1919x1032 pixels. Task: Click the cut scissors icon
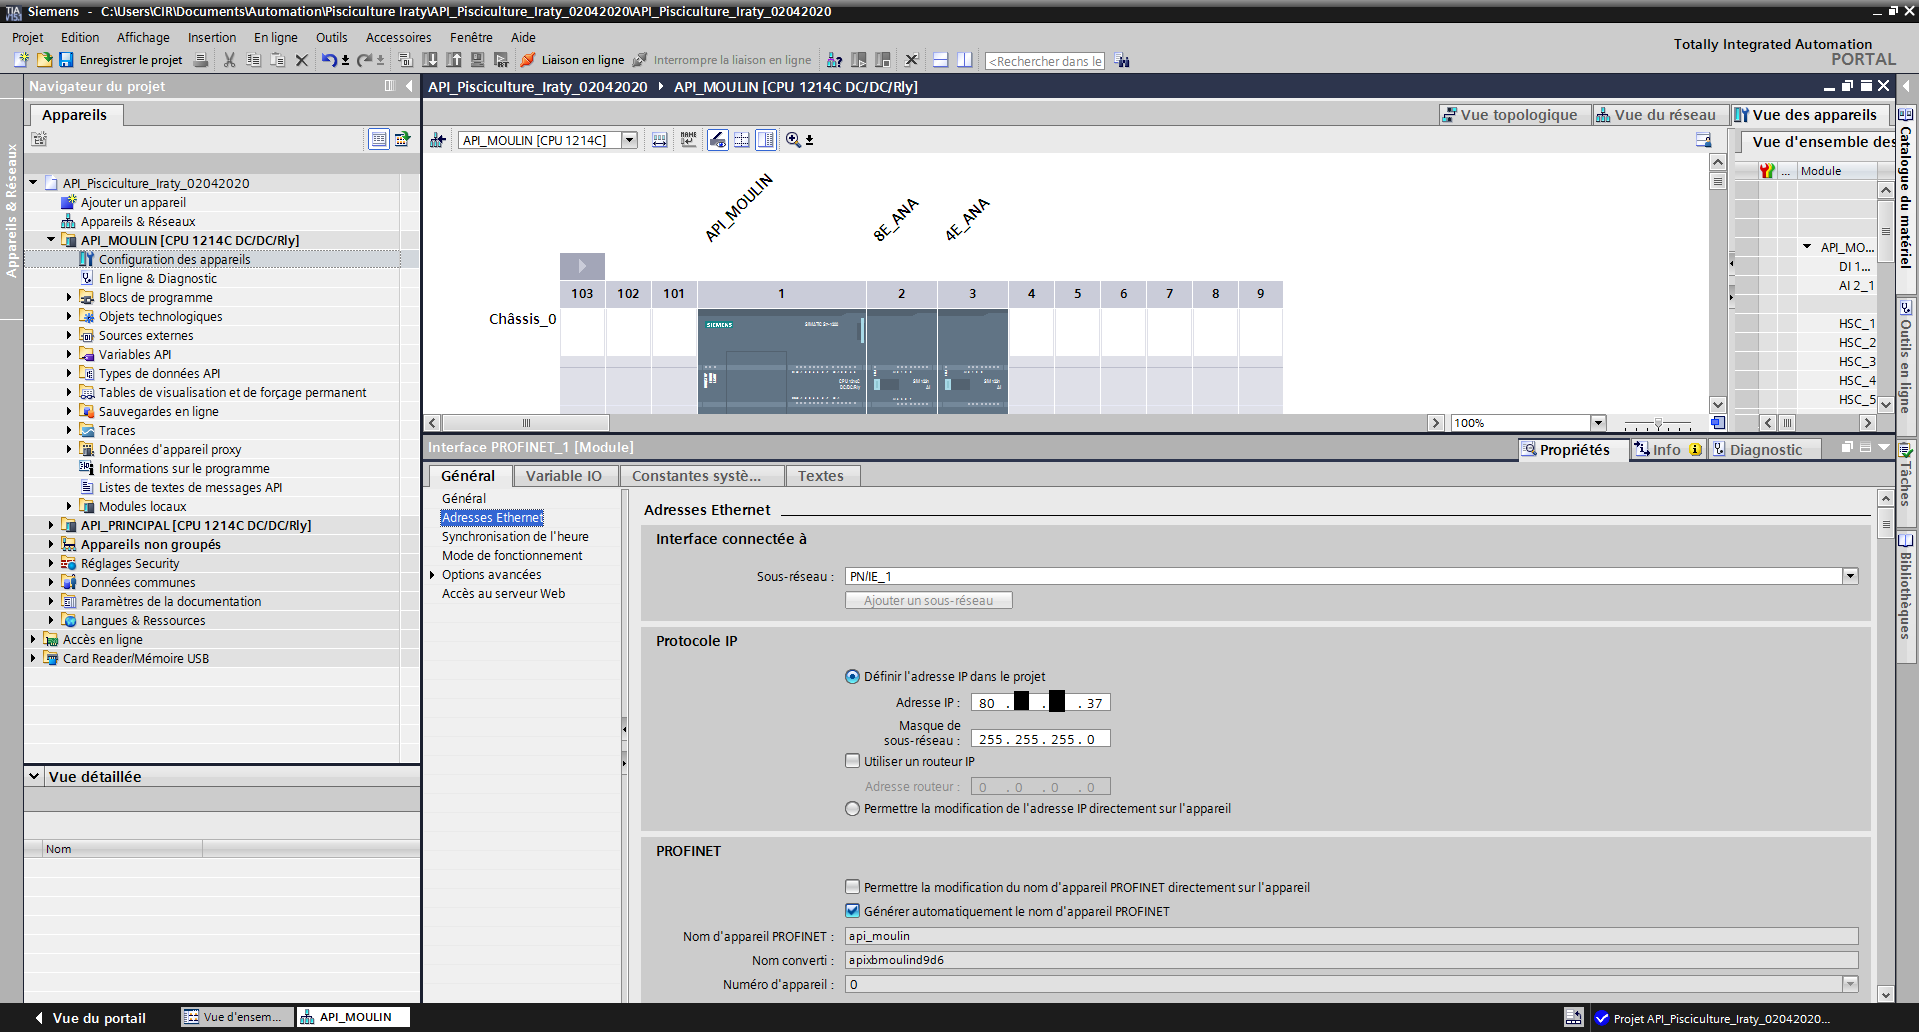229,60
